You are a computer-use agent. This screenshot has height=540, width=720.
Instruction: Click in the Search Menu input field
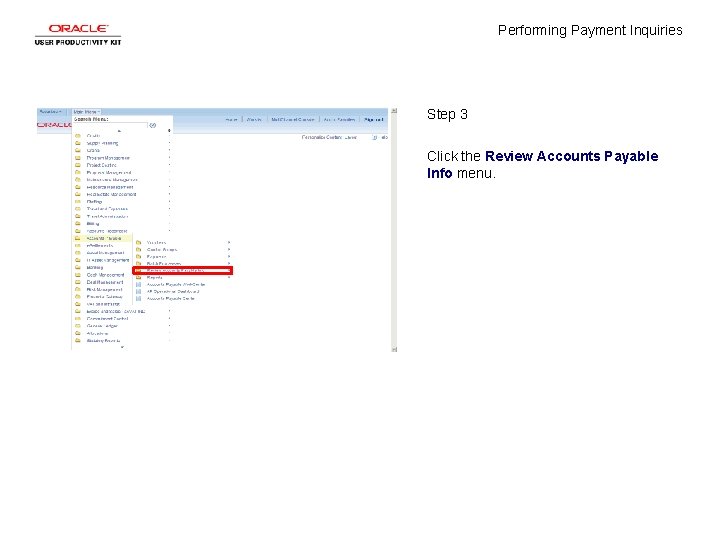[111, 125]
